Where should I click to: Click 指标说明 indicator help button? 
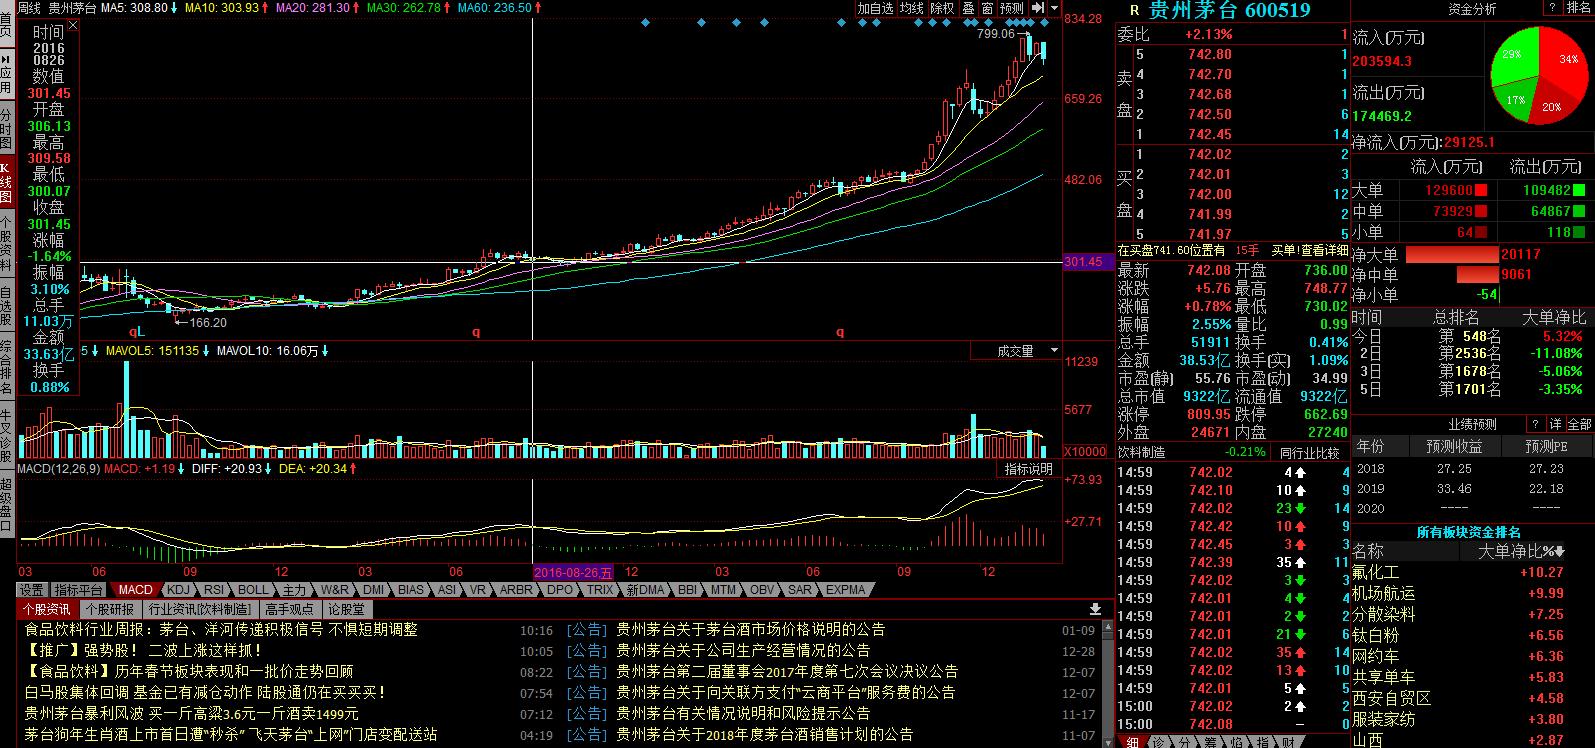click(1029, 469)
